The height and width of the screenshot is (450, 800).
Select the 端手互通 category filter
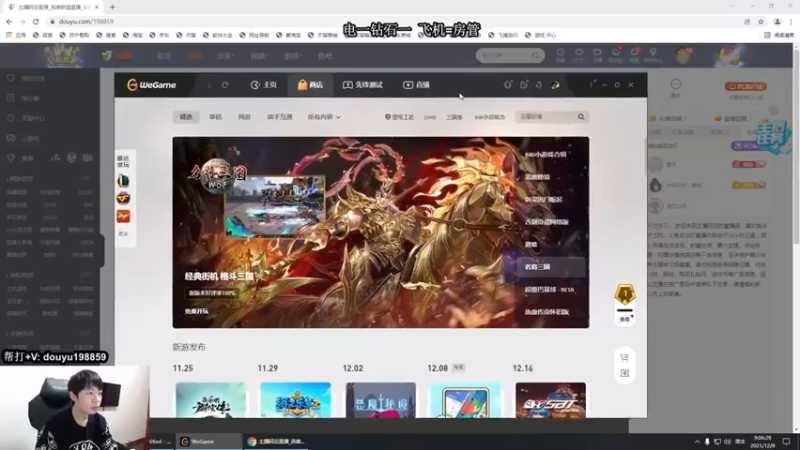point(280,117)
